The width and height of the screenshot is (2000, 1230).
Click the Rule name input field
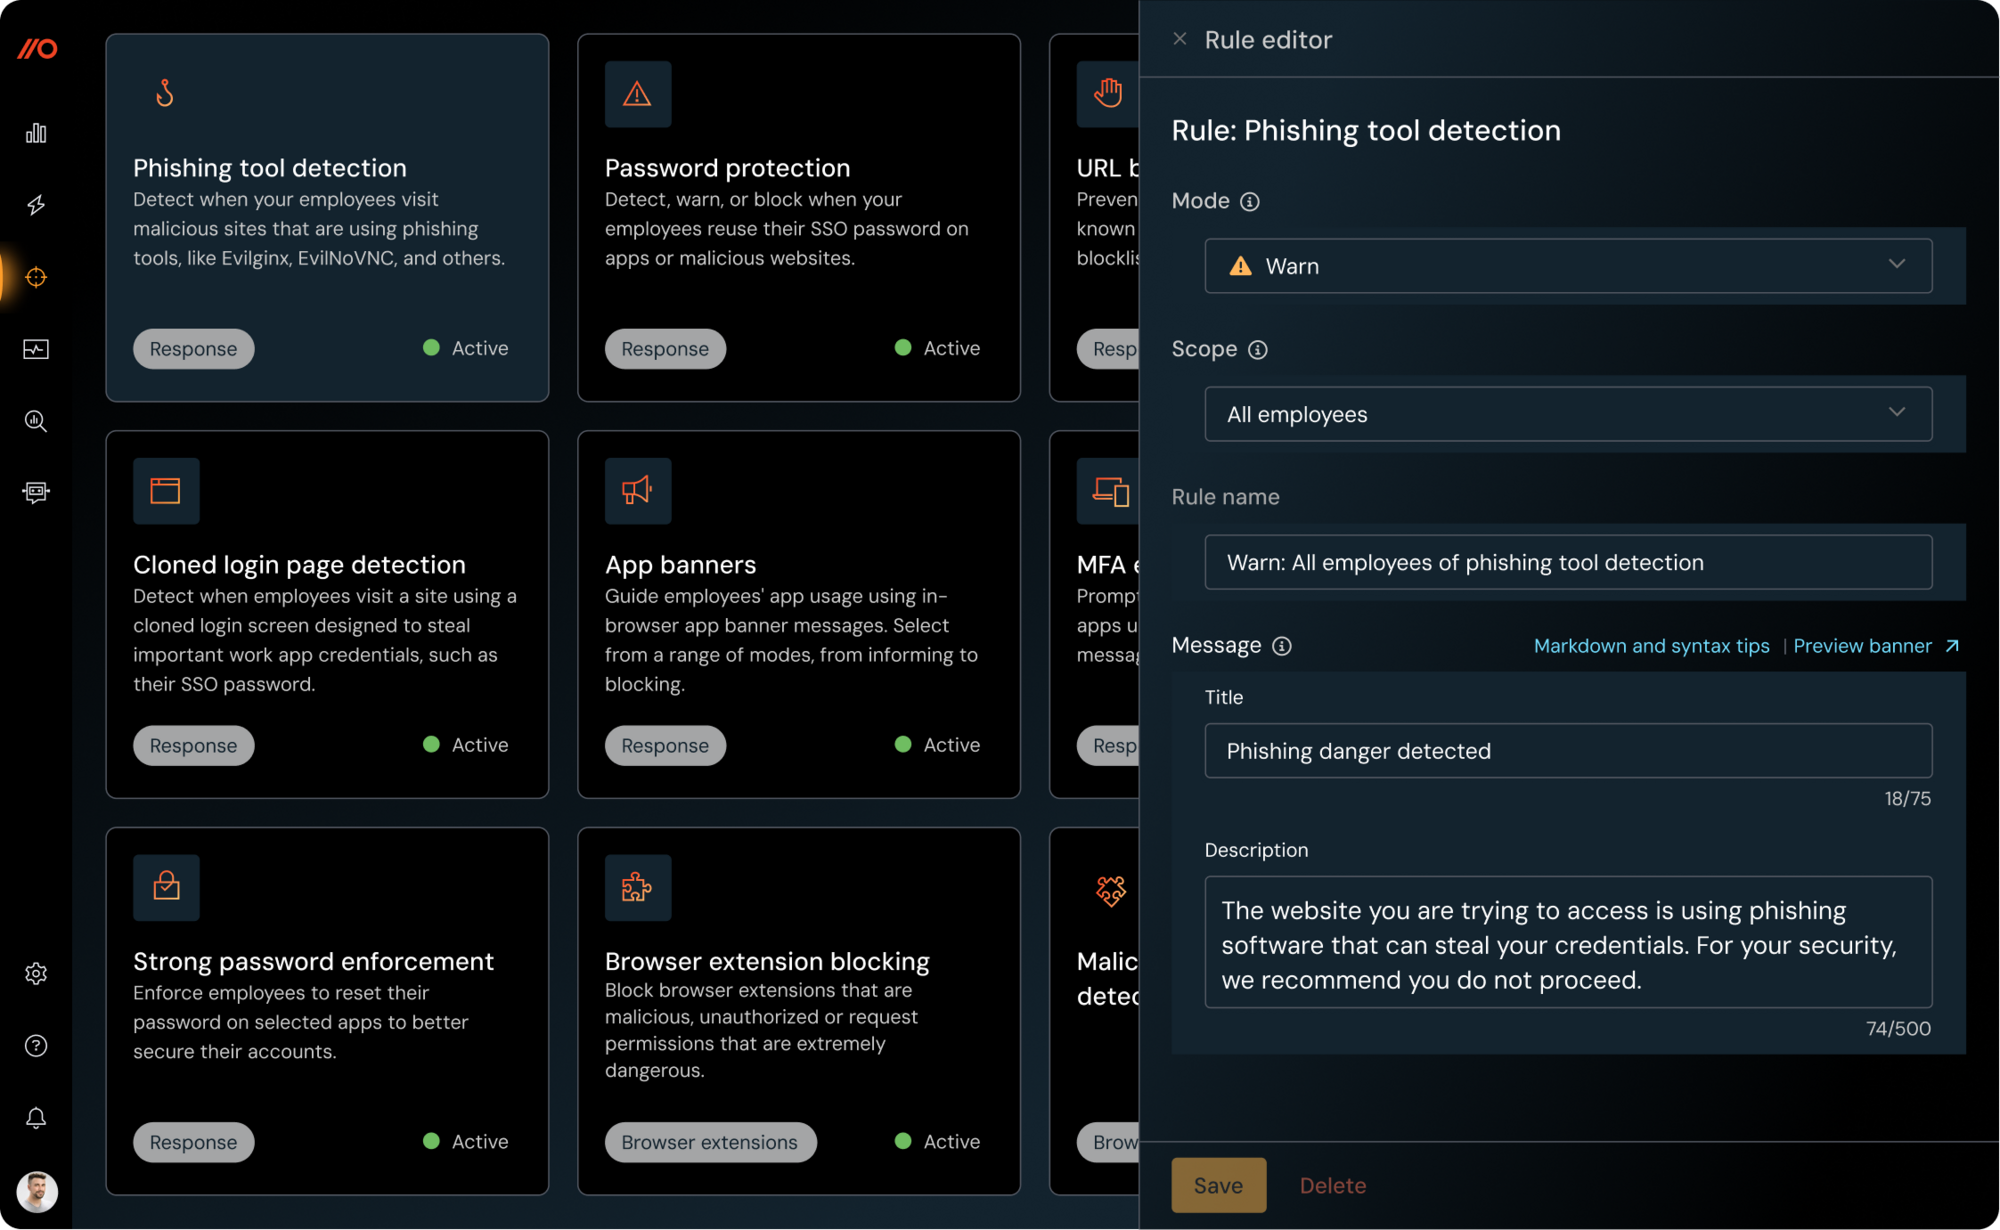coord(1567,562)
